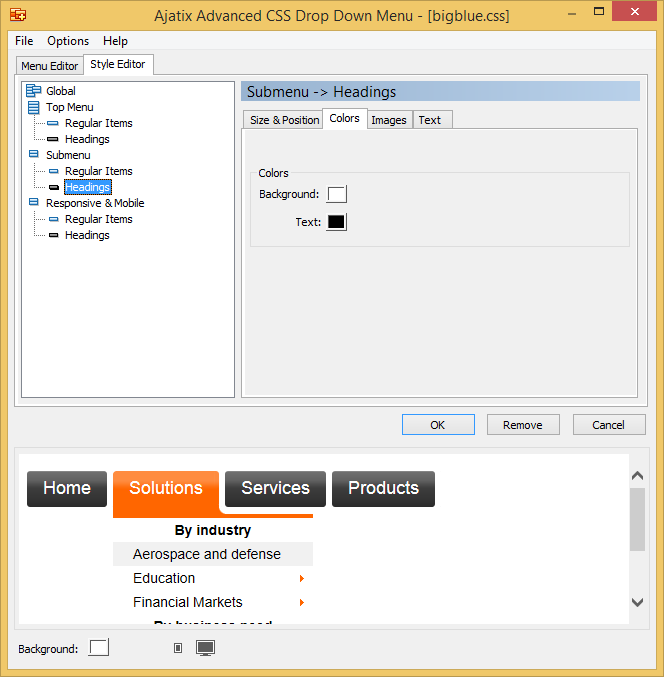The height and width of the screenshot is (677, 664).
Task: Close the Ajatix window
Action: (x=635, y=12)
